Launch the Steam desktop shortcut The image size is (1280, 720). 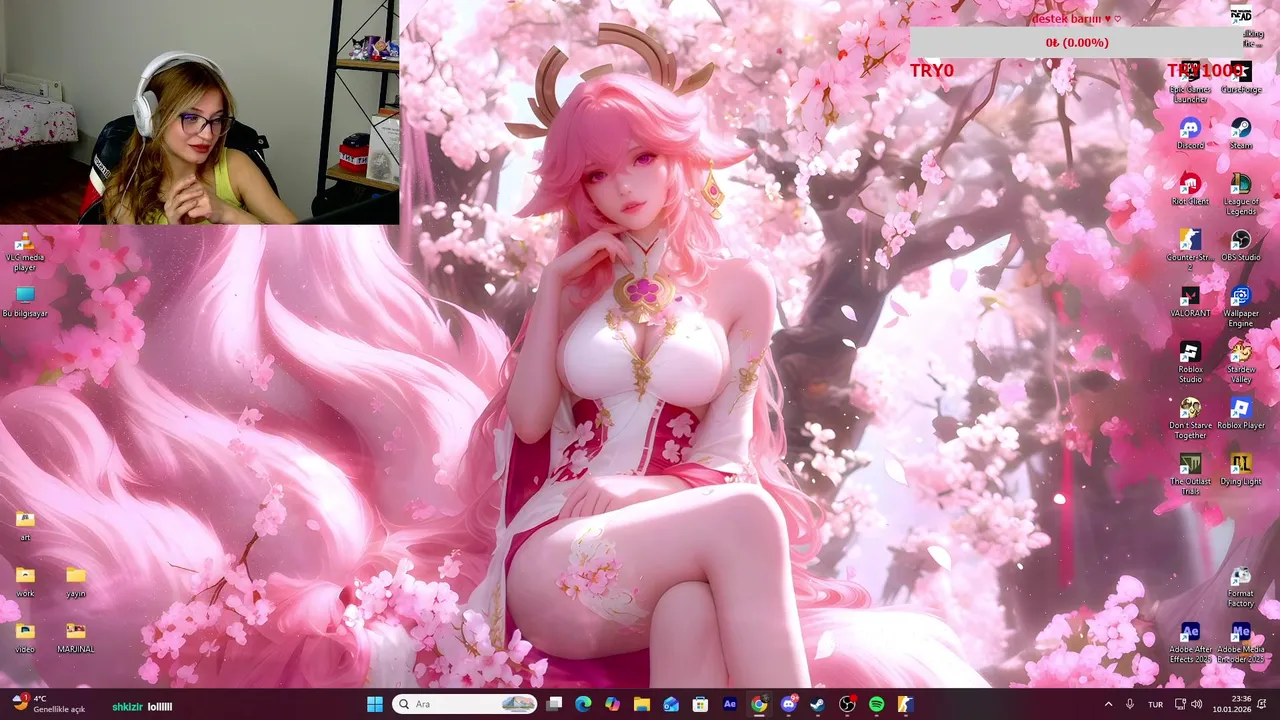tap(1241, 134)
